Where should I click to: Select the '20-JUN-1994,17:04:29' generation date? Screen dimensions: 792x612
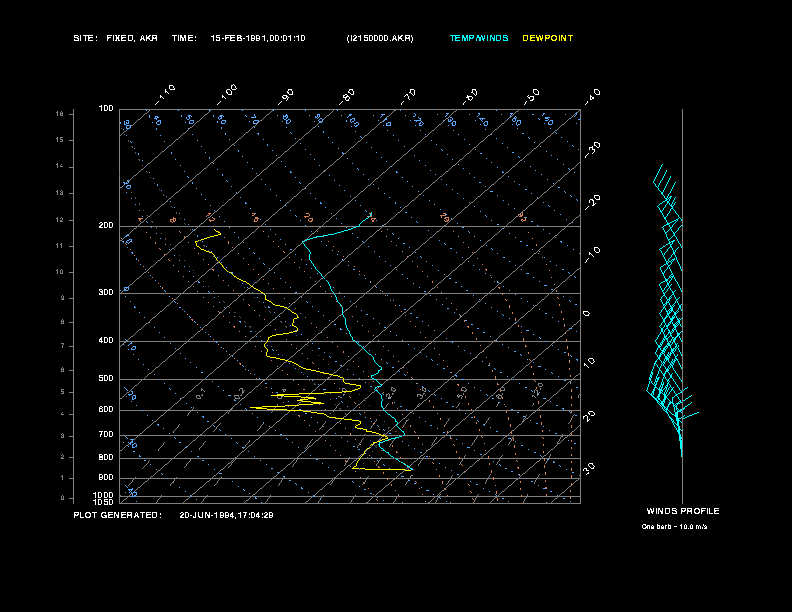click(226, 515)
